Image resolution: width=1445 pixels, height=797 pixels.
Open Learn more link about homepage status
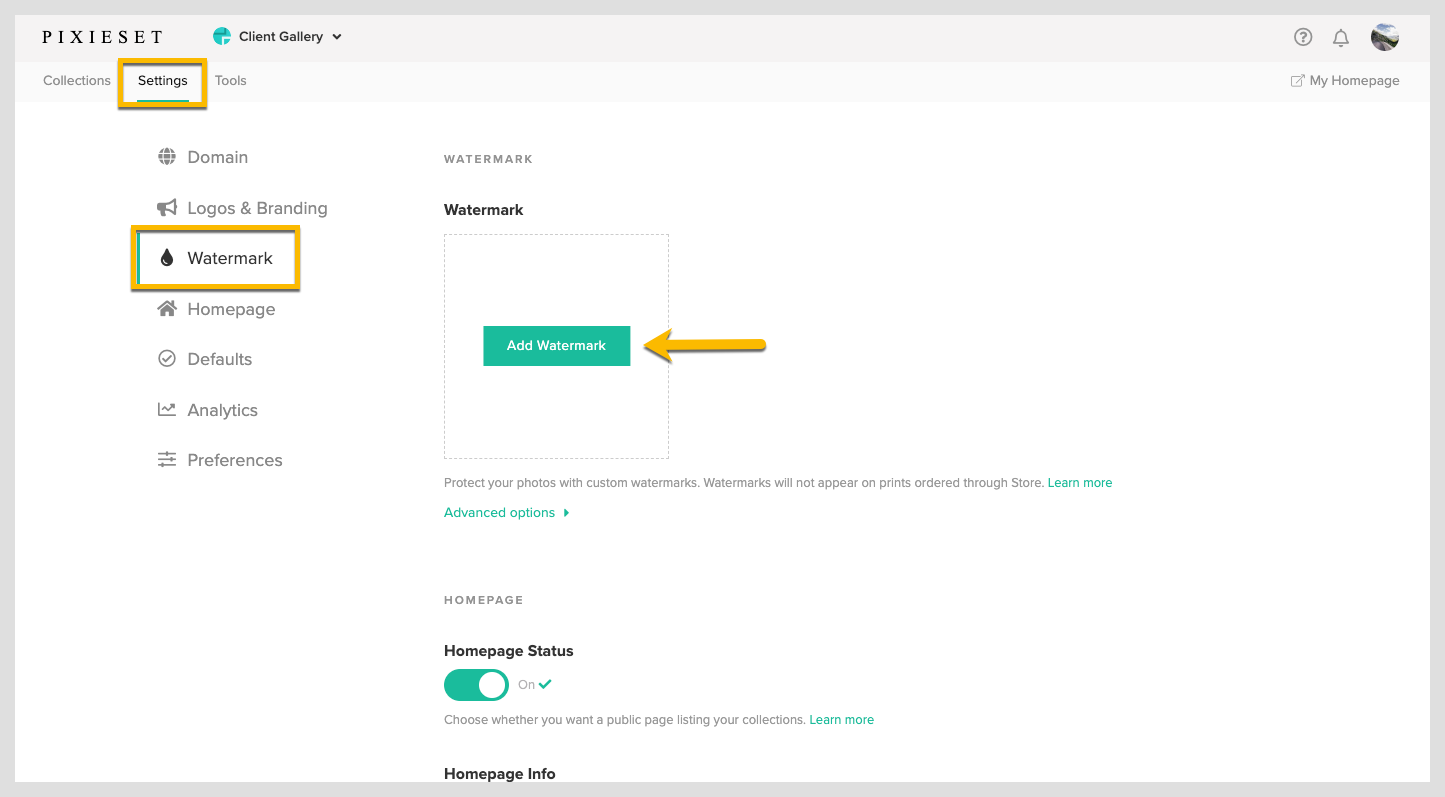click(842, 720)
